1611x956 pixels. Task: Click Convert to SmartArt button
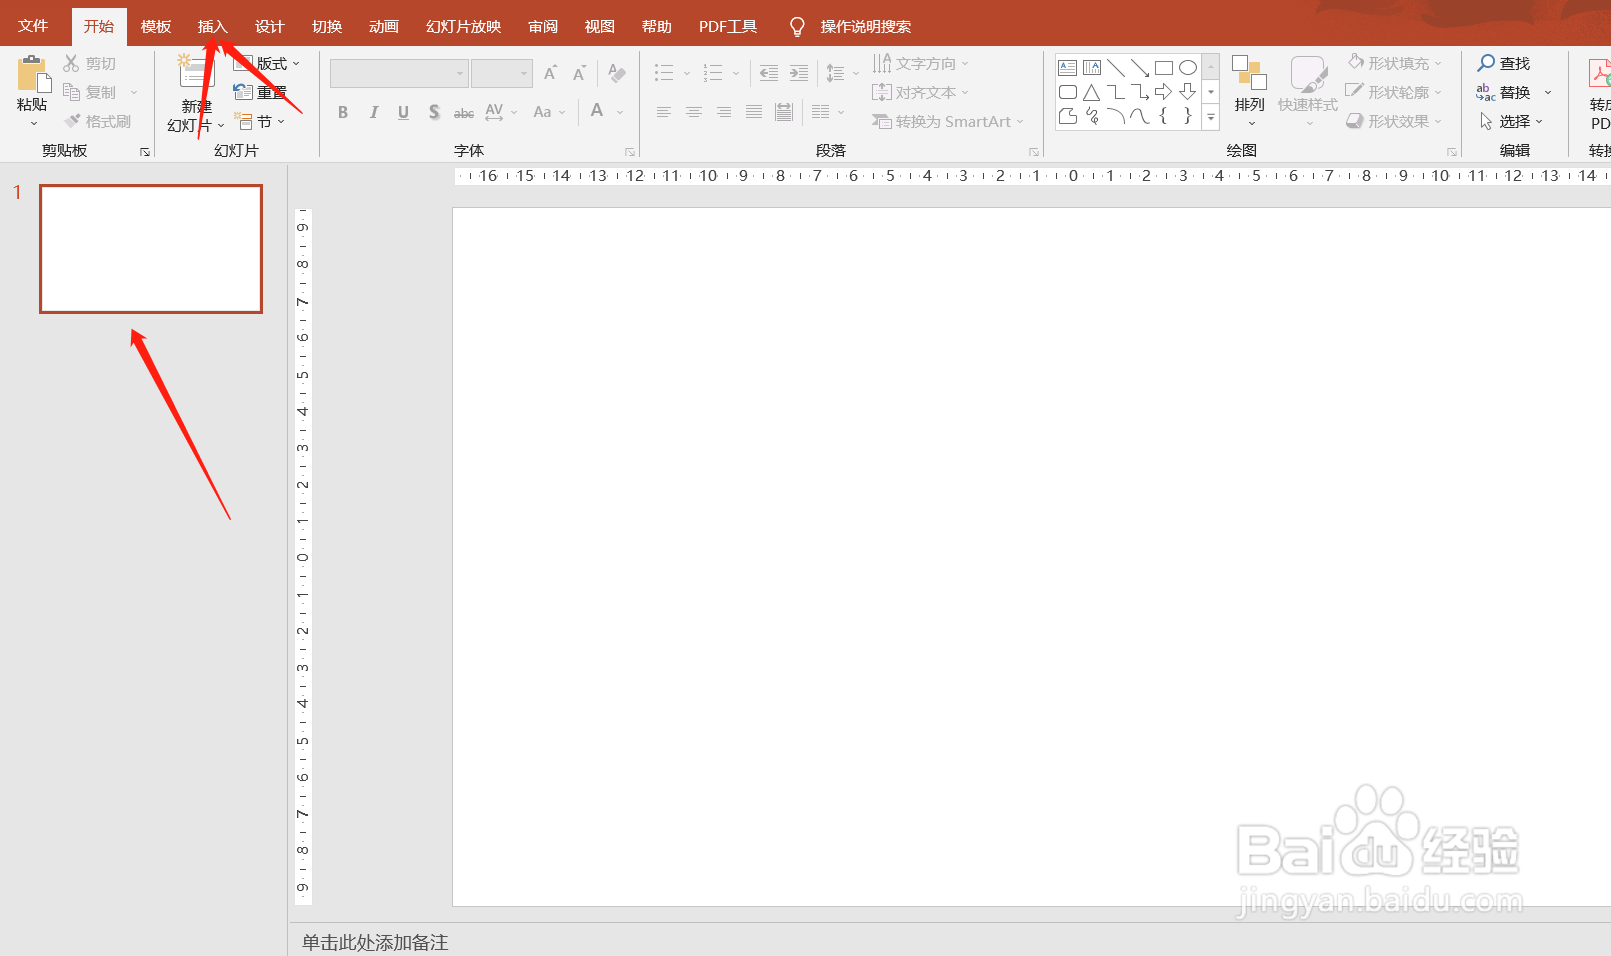click(947, 121)
